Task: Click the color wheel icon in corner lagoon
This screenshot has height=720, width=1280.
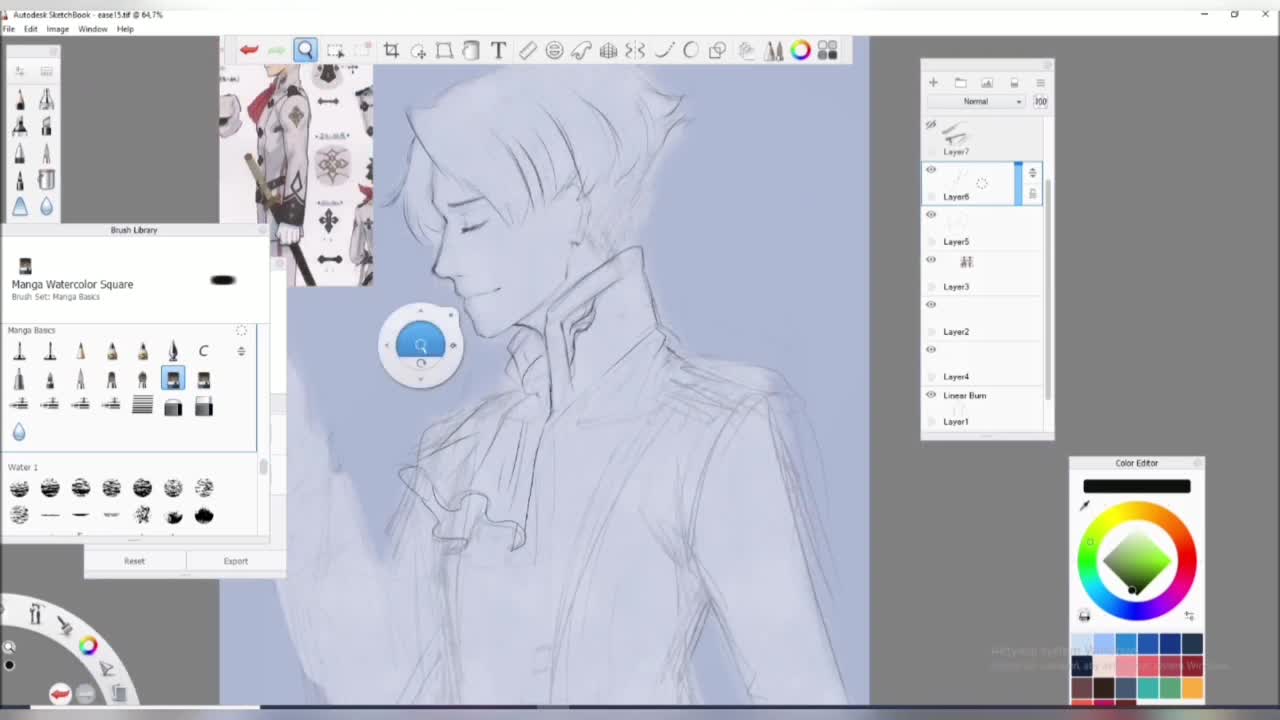Action: click(88, 646)
